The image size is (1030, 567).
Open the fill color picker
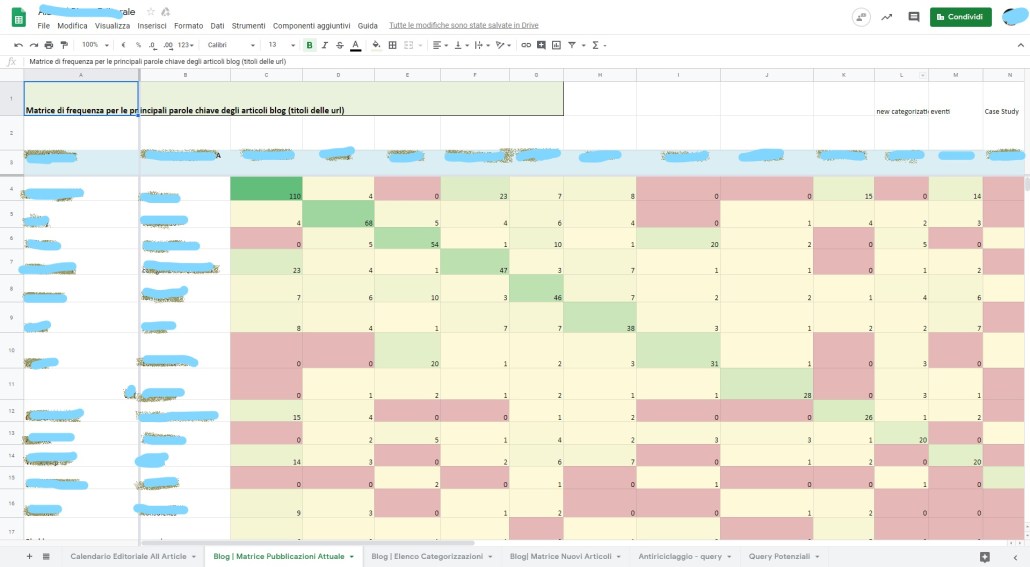[375, 45]
